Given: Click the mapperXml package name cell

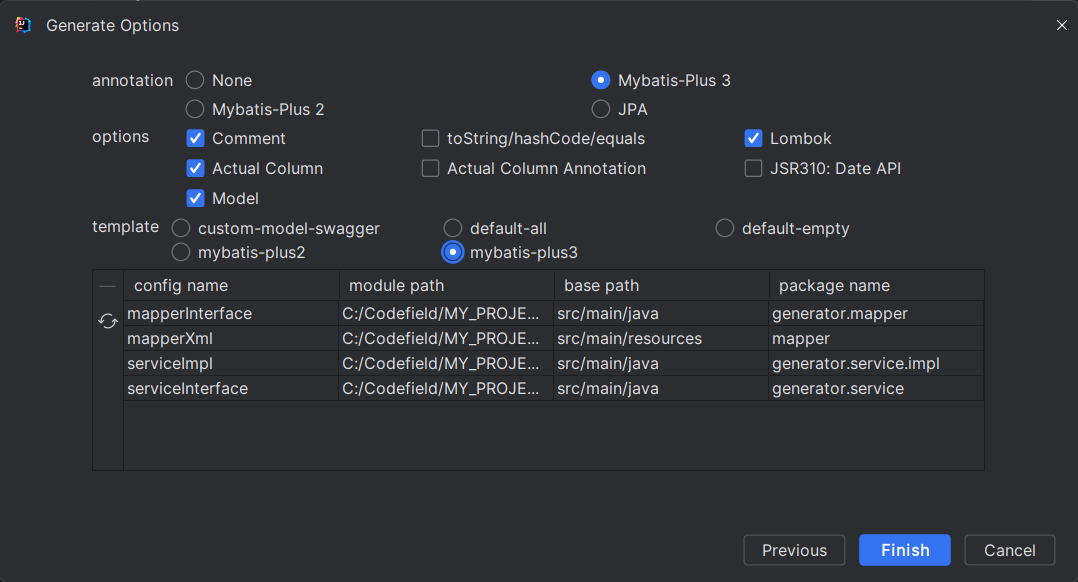Looking at the screenshot, I should click(x=875, y=339).
